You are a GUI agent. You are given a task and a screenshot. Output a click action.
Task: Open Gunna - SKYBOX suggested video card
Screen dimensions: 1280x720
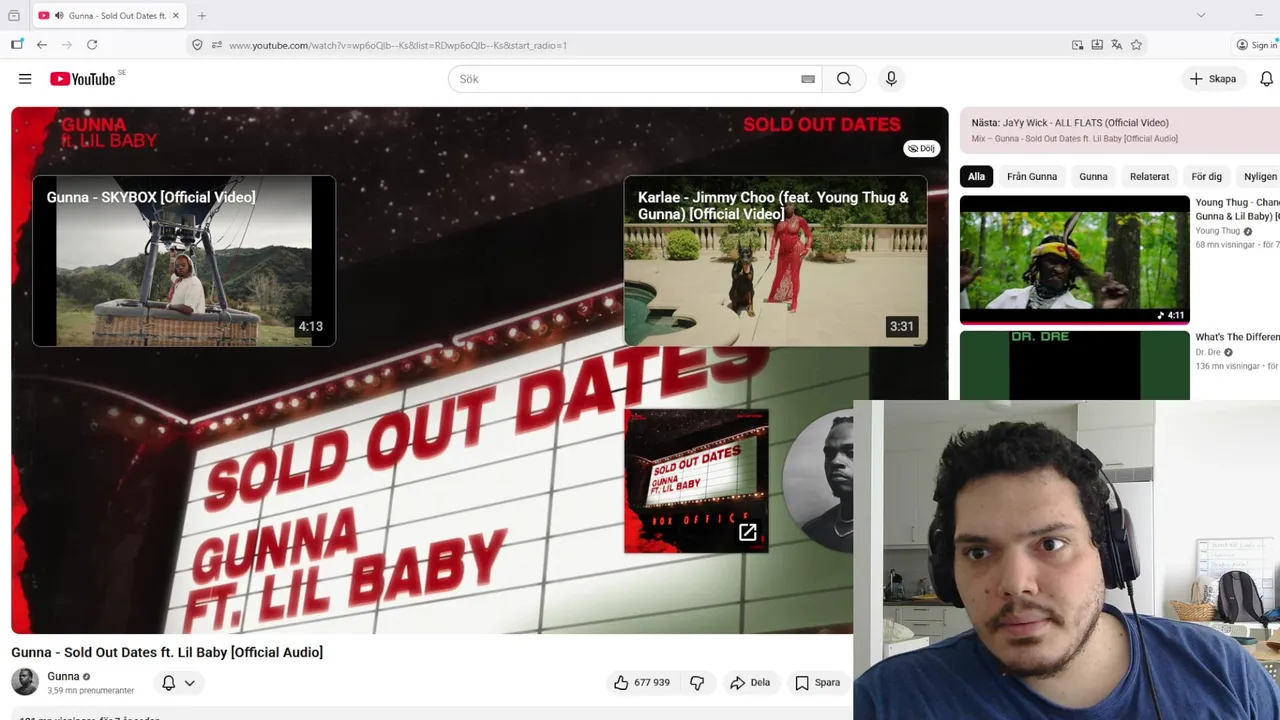pos(184,261)
